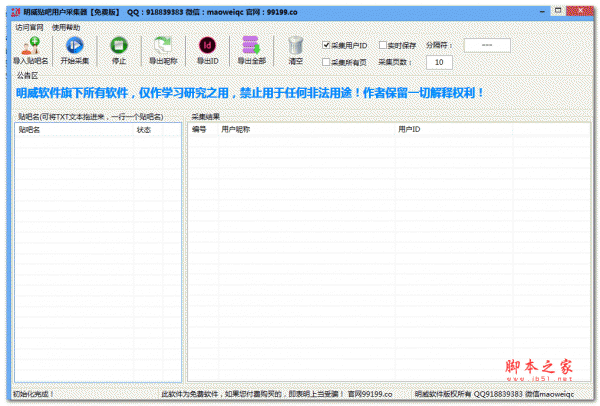Open the 访问官网 menu
Image resolution: width=600 pixels, height=406 pixels.
29,27
